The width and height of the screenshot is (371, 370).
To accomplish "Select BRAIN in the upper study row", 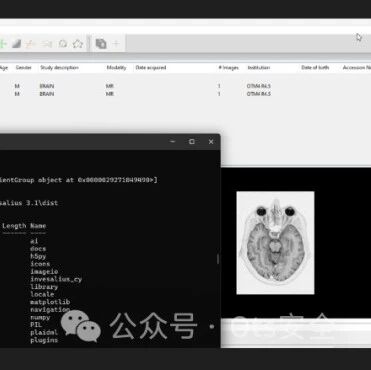I will coord(47,86).
